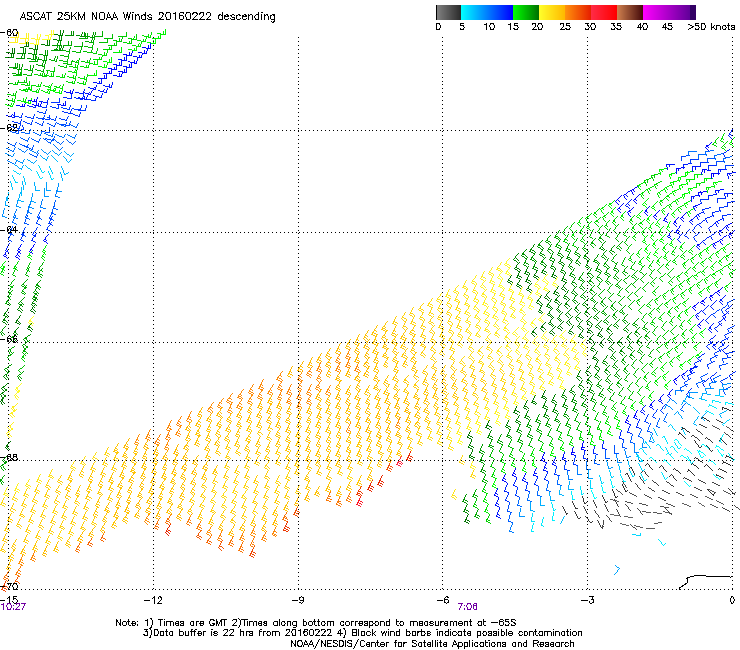Click the '-9' longitude axis label
Viewport: 740px width, 650px height.
(x=297, y=600)
